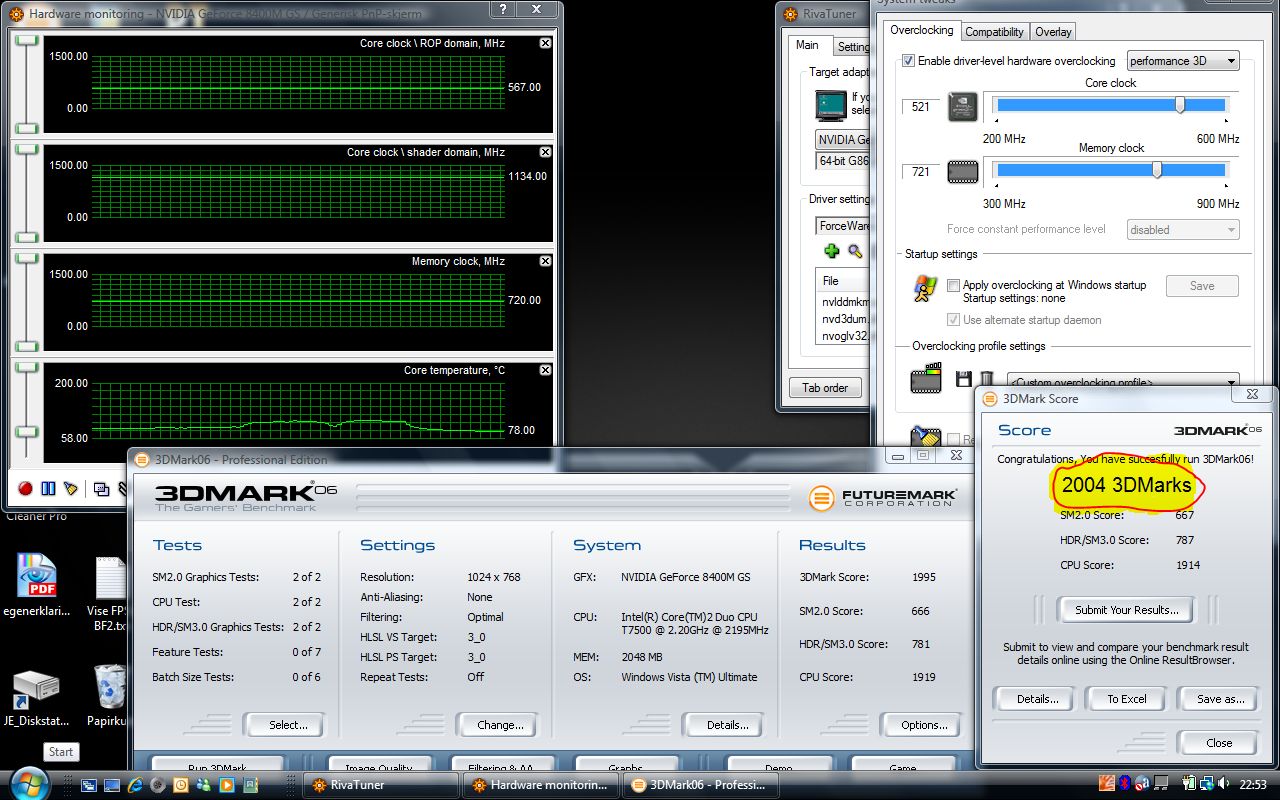This screenshot has height=800, width=1280.
Task: Switch to the Compatibility tab
Action: tap(994, 32)
